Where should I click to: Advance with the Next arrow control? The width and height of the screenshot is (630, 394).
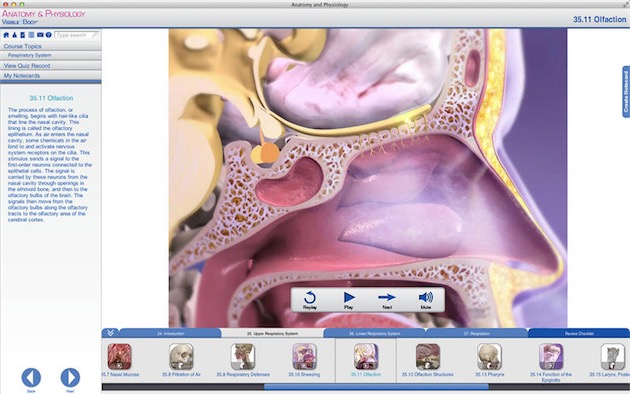point(387,300)
